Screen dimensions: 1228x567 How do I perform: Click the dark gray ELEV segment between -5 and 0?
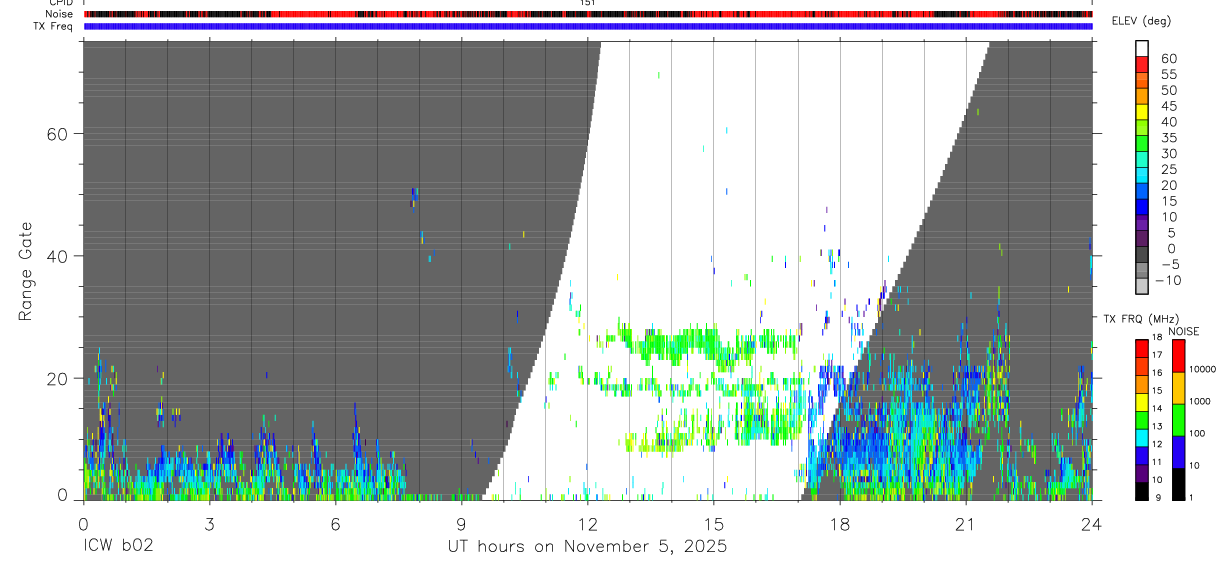[1142, 254]
